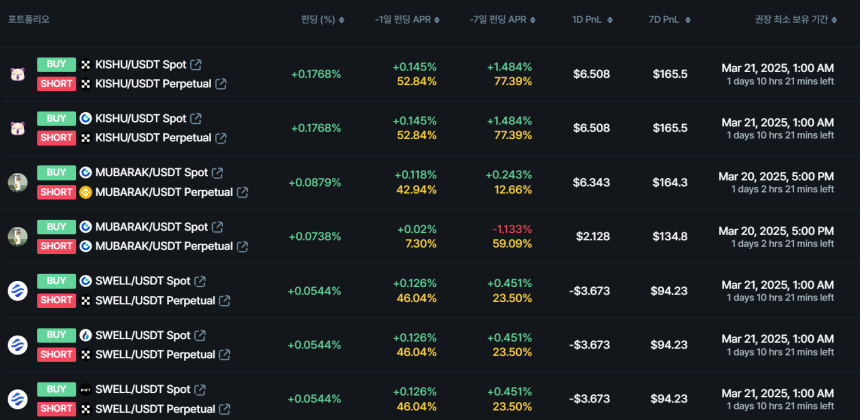Click the Binance logo beside MUBARAK Perpetual
Screen dimensions: 860x420
[86, 192]
